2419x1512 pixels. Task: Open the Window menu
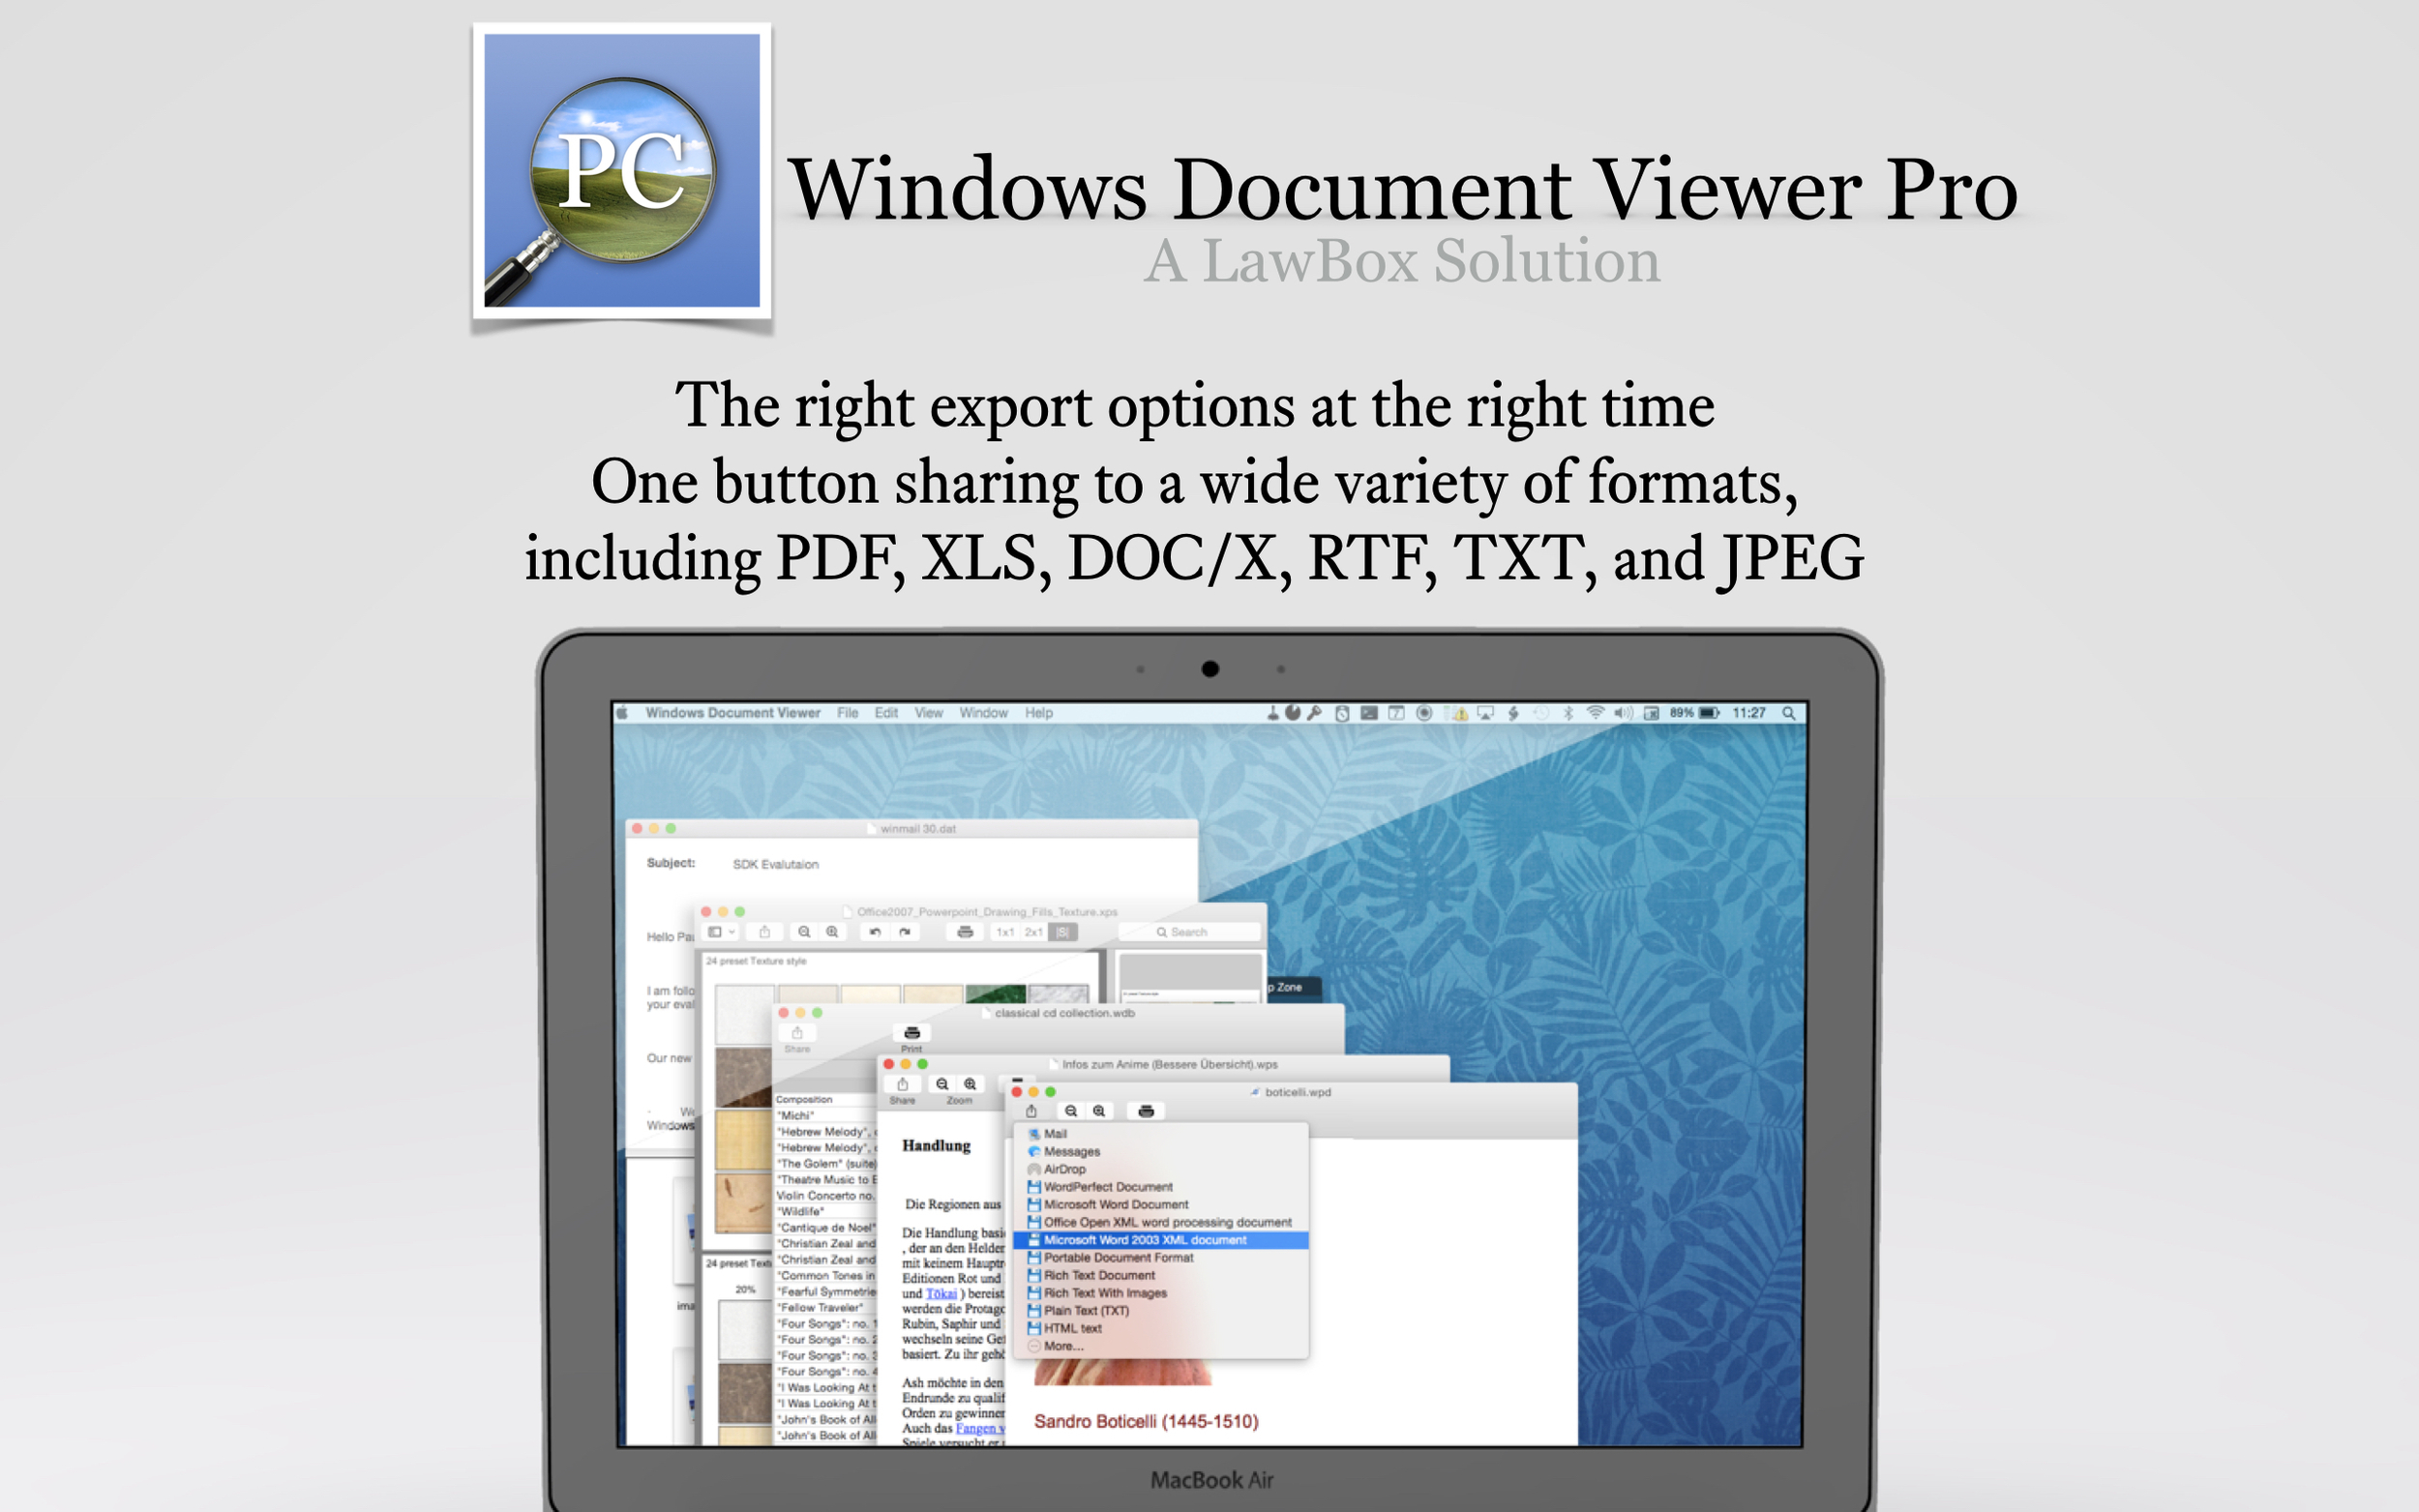click(983, 713)
